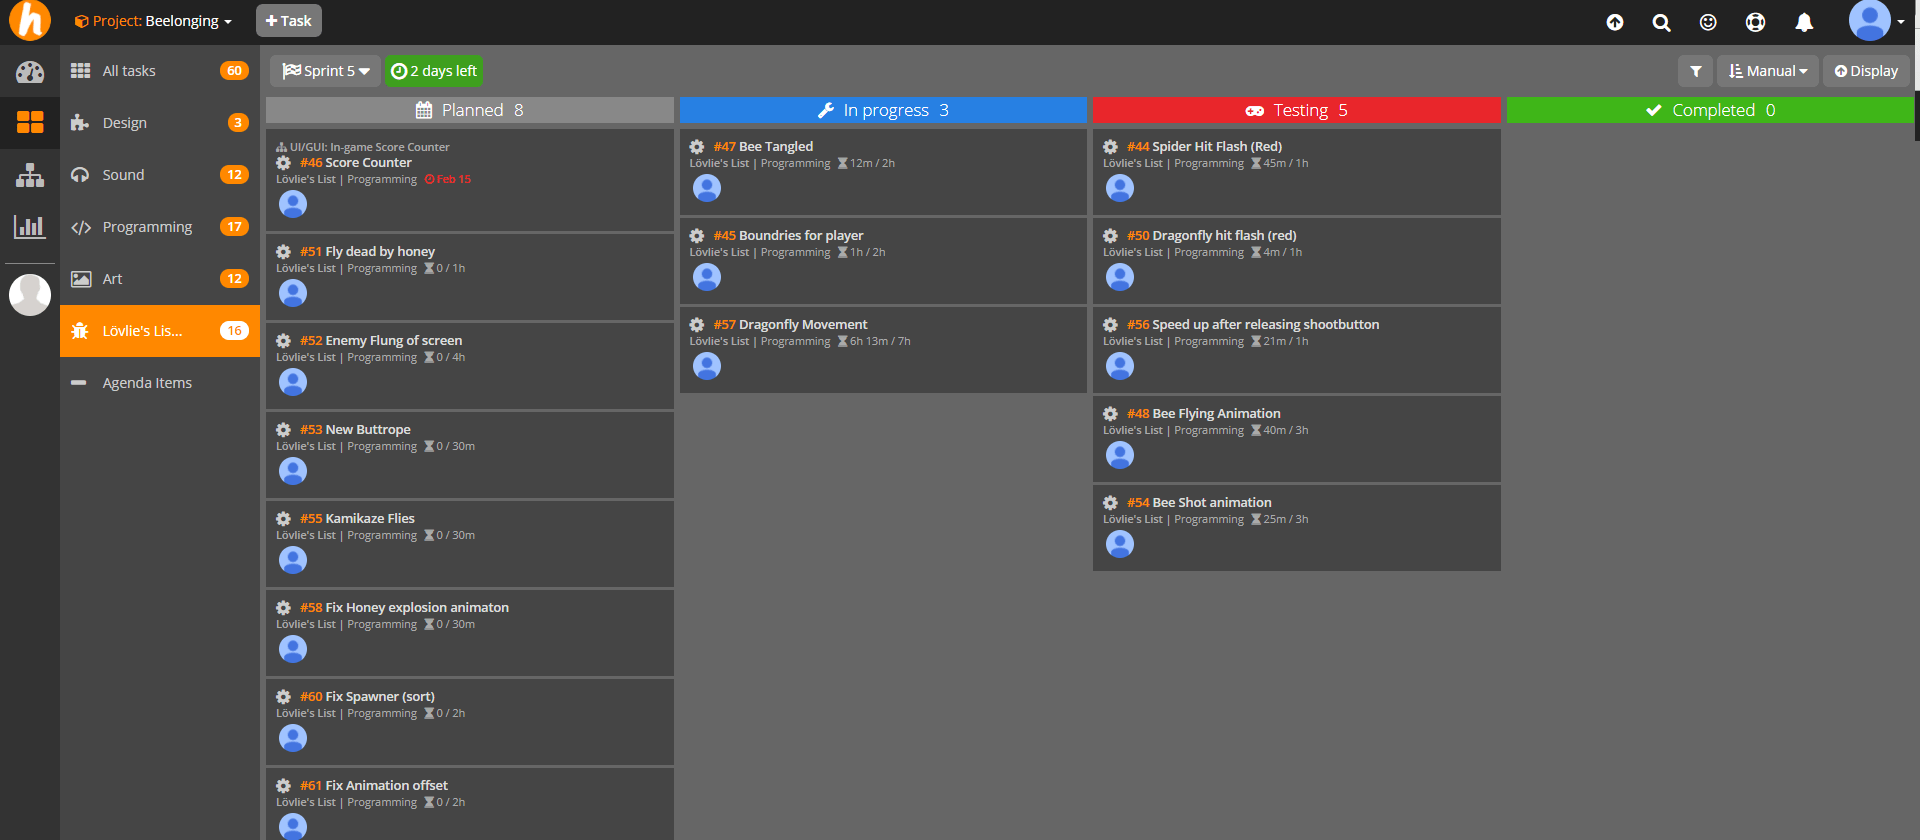Image resolution: width=1920 pixels, height=840 pixels.
Task: Click gear icon on Spider Hit Flash card
Action: (1111, 147)
